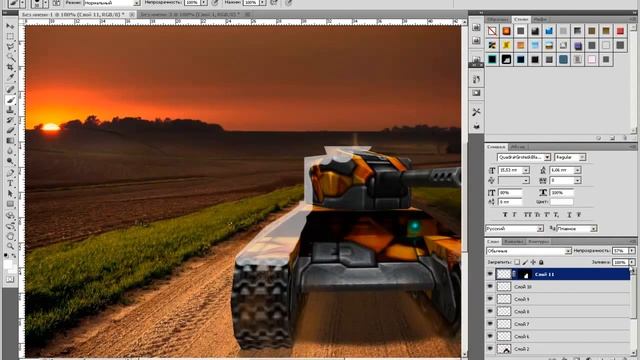Select the Move tool

[x=10, y=27]
